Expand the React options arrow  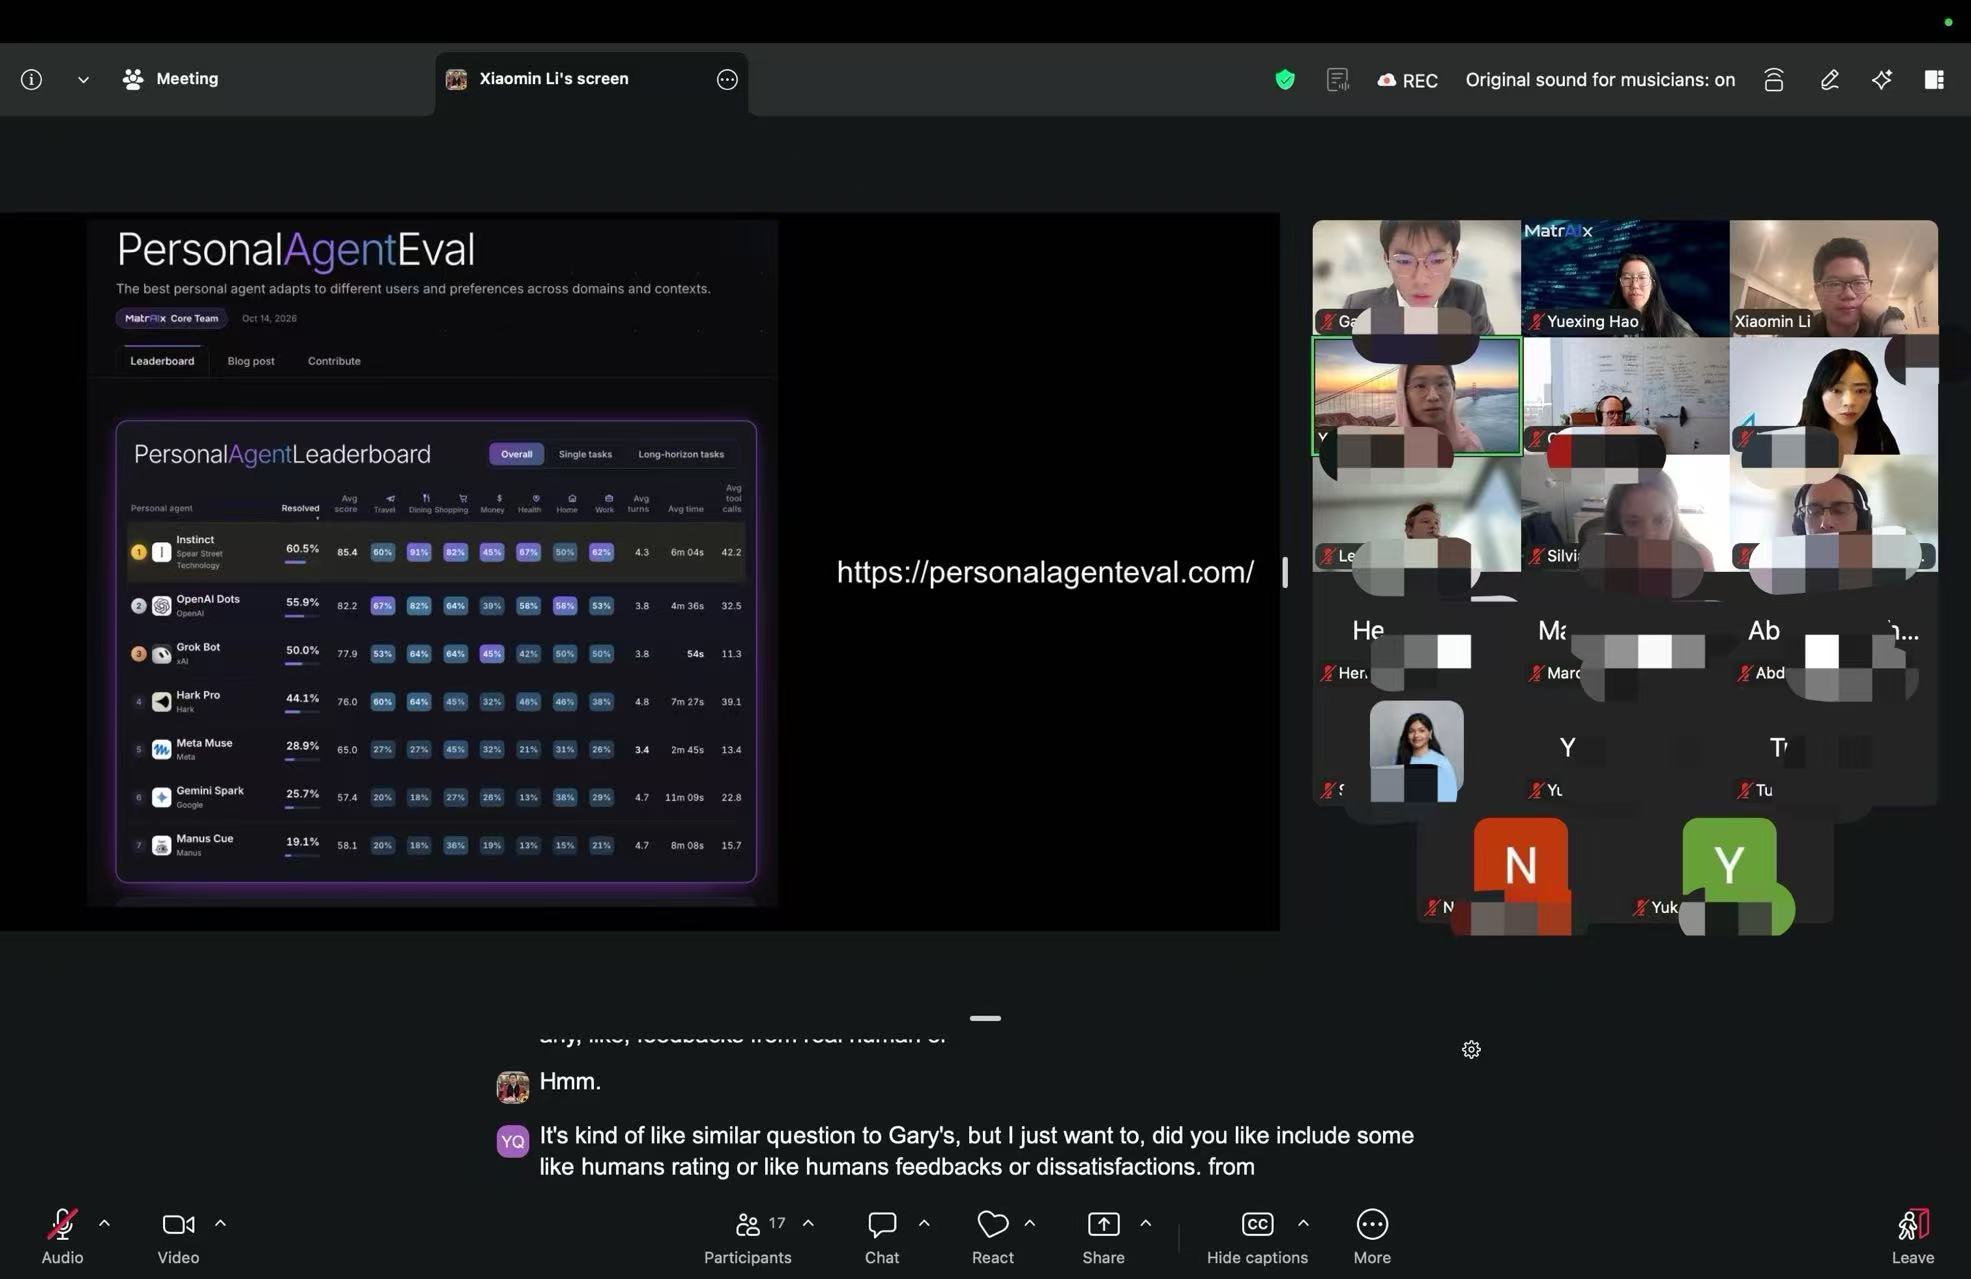pyautogui.click(x=1030, y=1223)
